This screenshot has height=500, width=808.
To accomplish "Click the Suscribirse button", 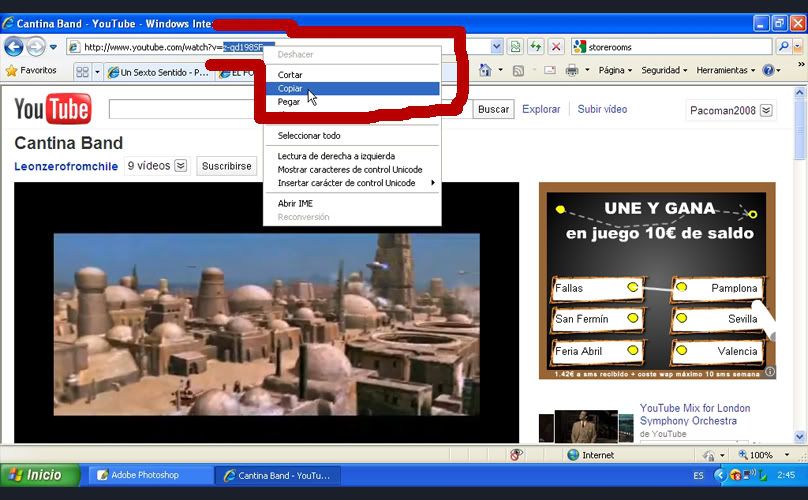I will point(226,166).
